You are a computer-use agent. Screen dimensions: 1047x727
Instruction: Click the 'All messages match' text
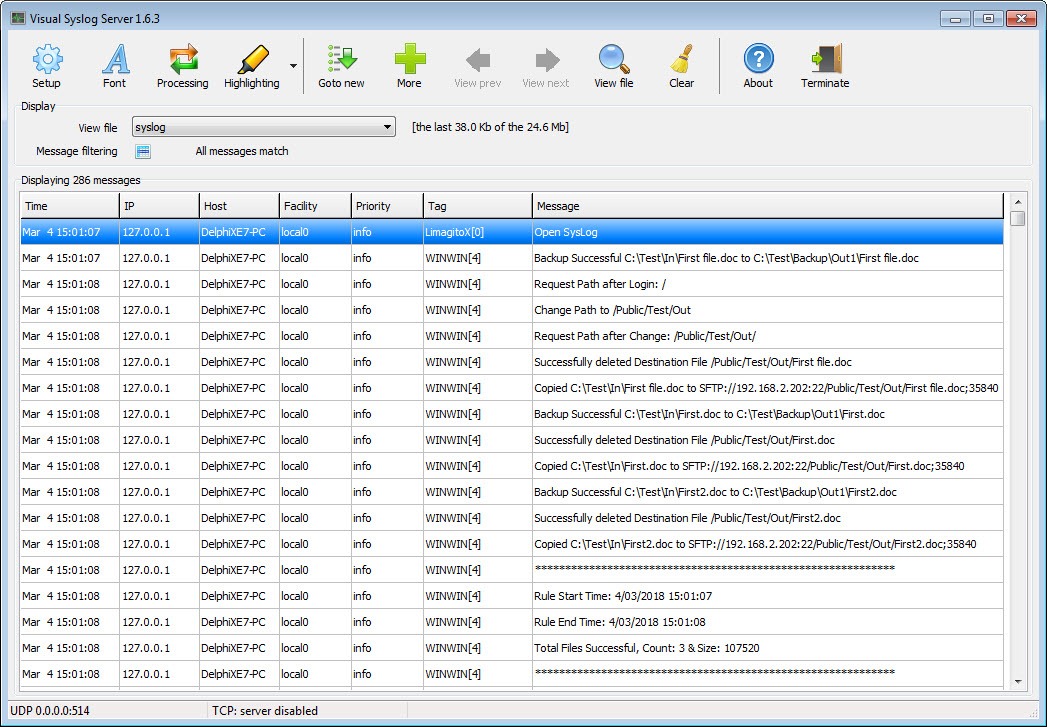(x=242, y=152)
